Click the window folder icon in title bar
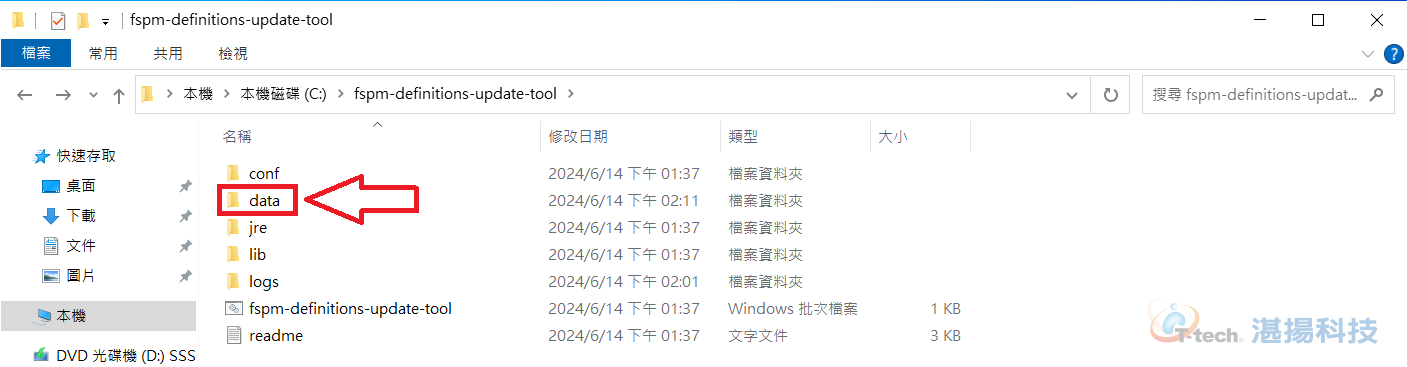The height and width of the screenshot is (367, 1407). tap(17, 20)
